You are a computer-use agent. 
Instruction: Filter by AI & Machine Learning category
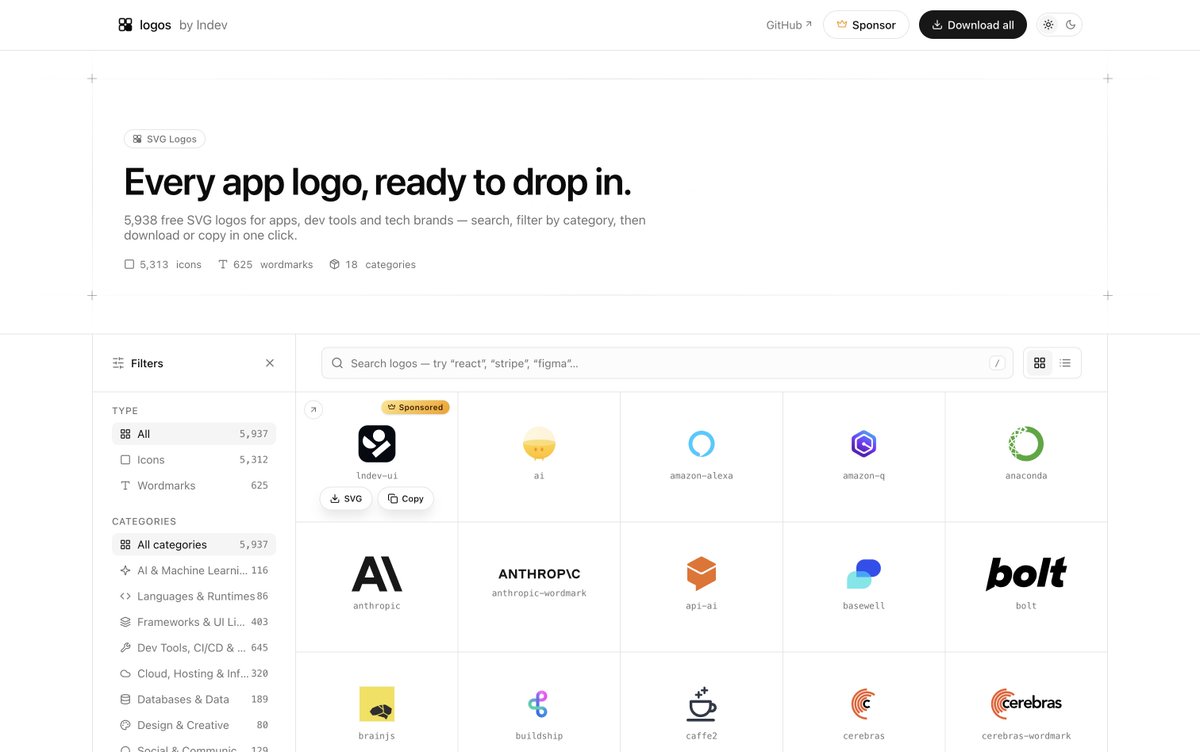tap(194, 571)
